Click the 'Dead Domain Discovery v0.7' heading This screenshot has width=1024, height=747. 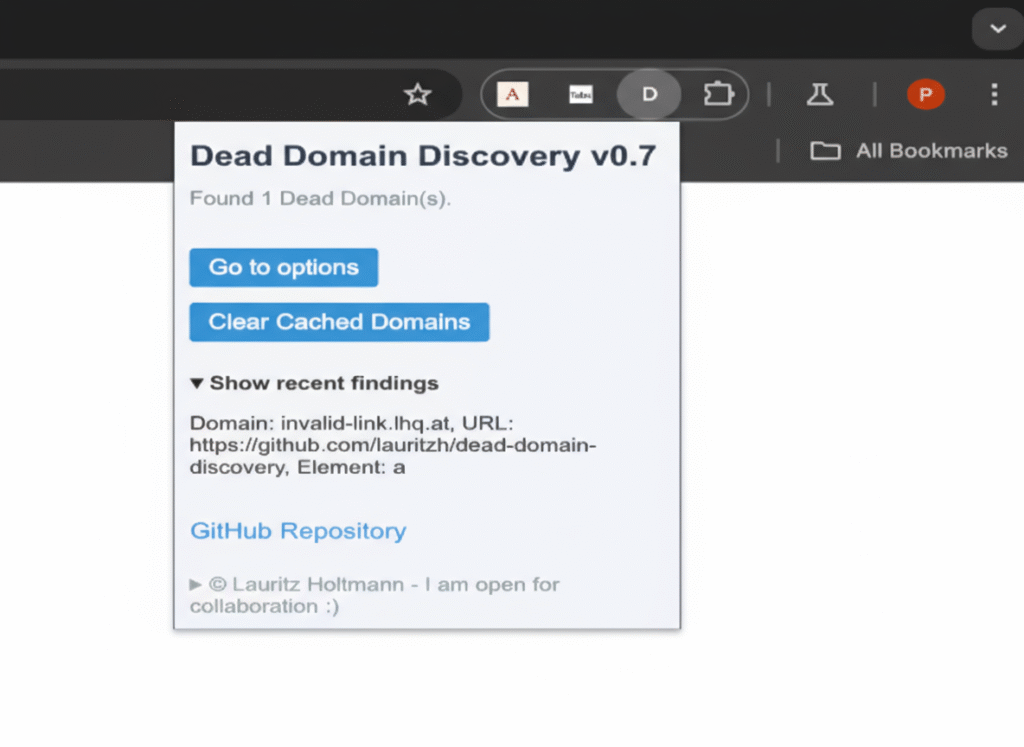click(422, 156)
